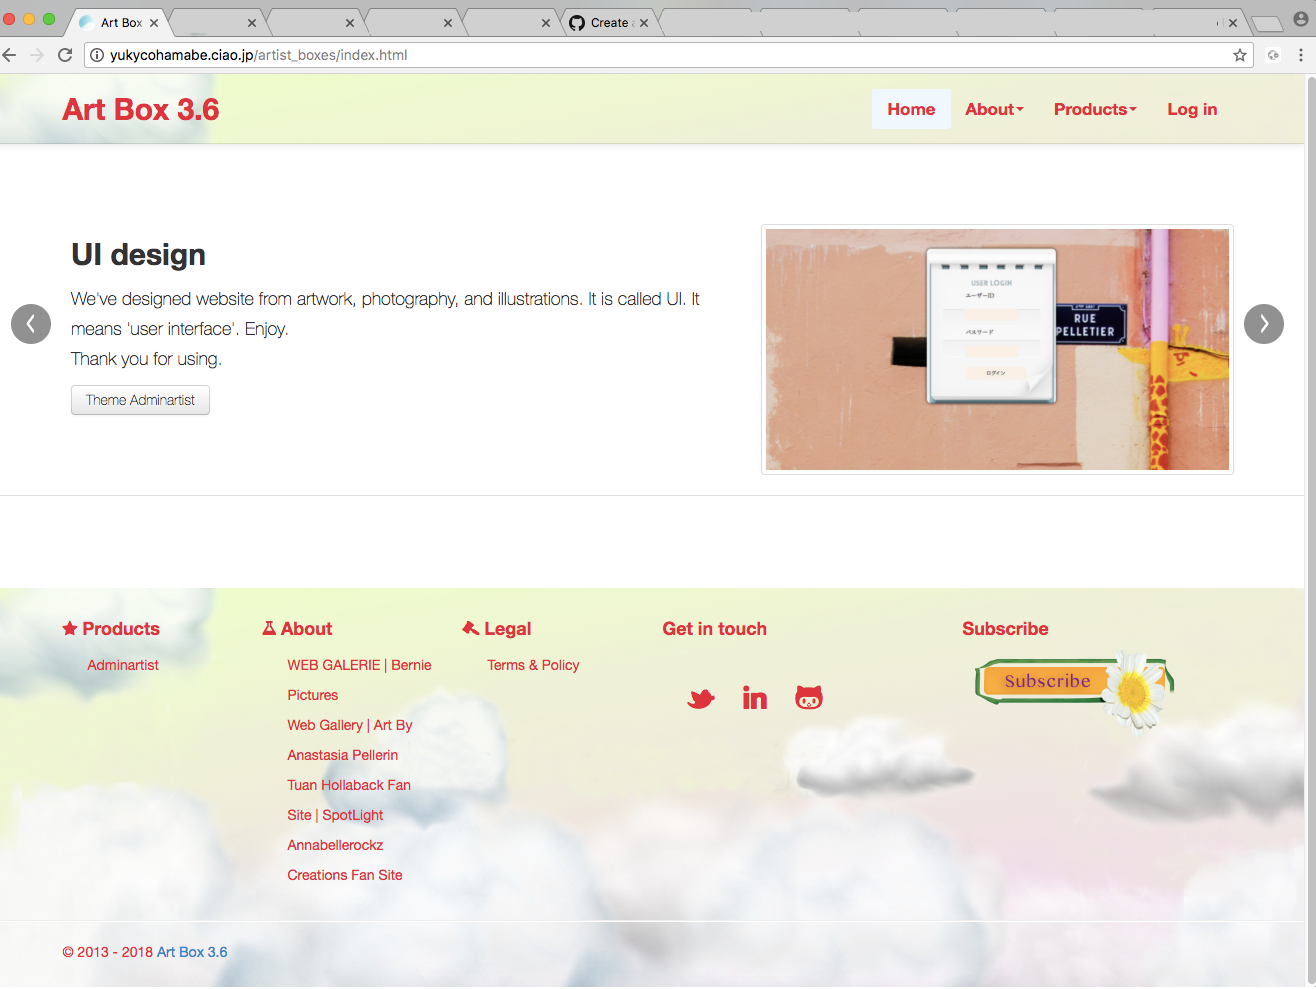Click the UI design heading
1316x989 pixels.
(x=138, y=255)
